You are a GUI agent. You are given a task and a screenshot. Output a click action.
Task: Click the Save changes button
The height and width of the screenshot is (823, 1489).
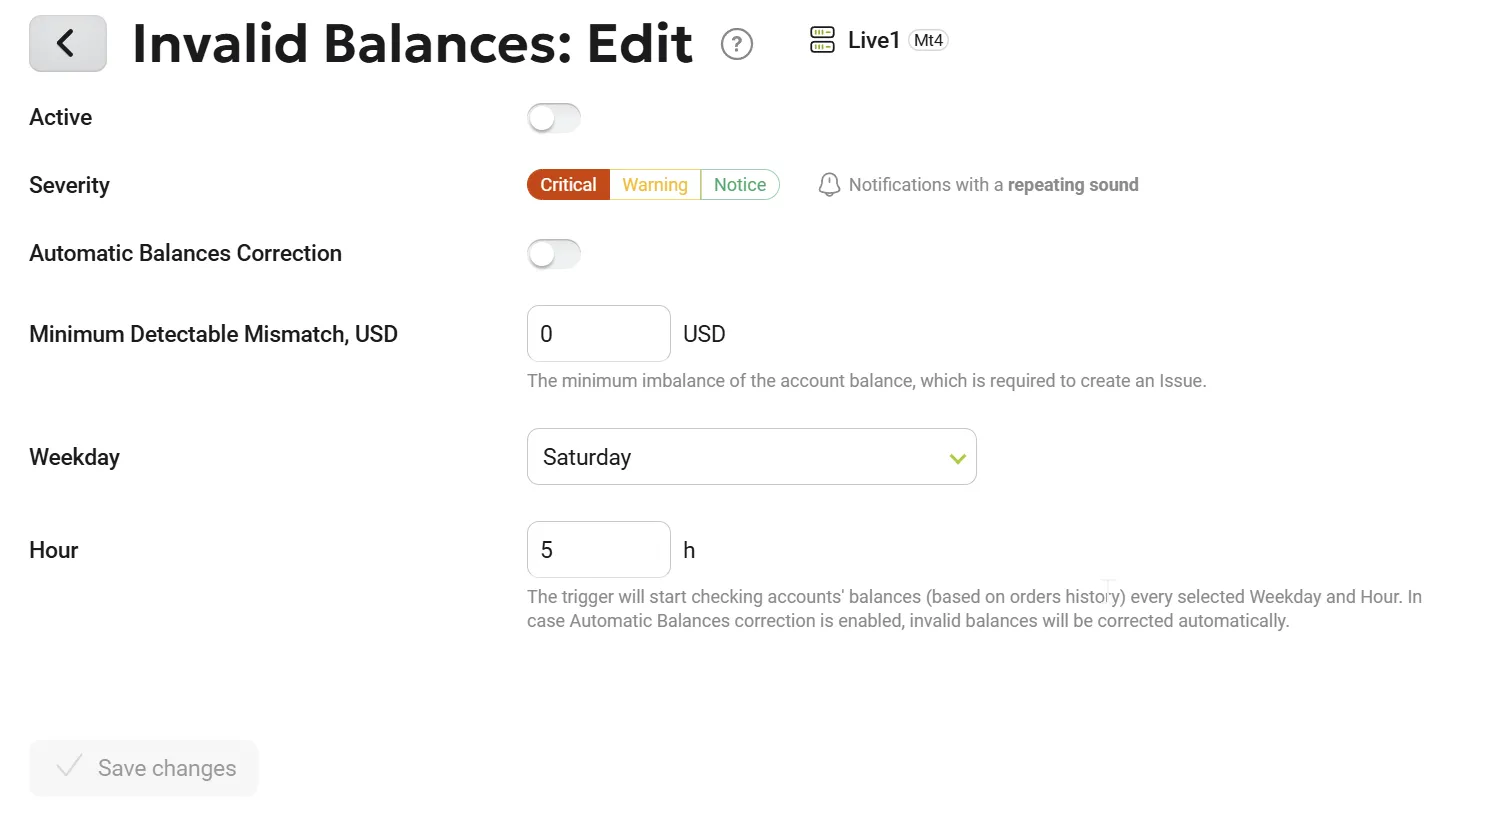144,768
